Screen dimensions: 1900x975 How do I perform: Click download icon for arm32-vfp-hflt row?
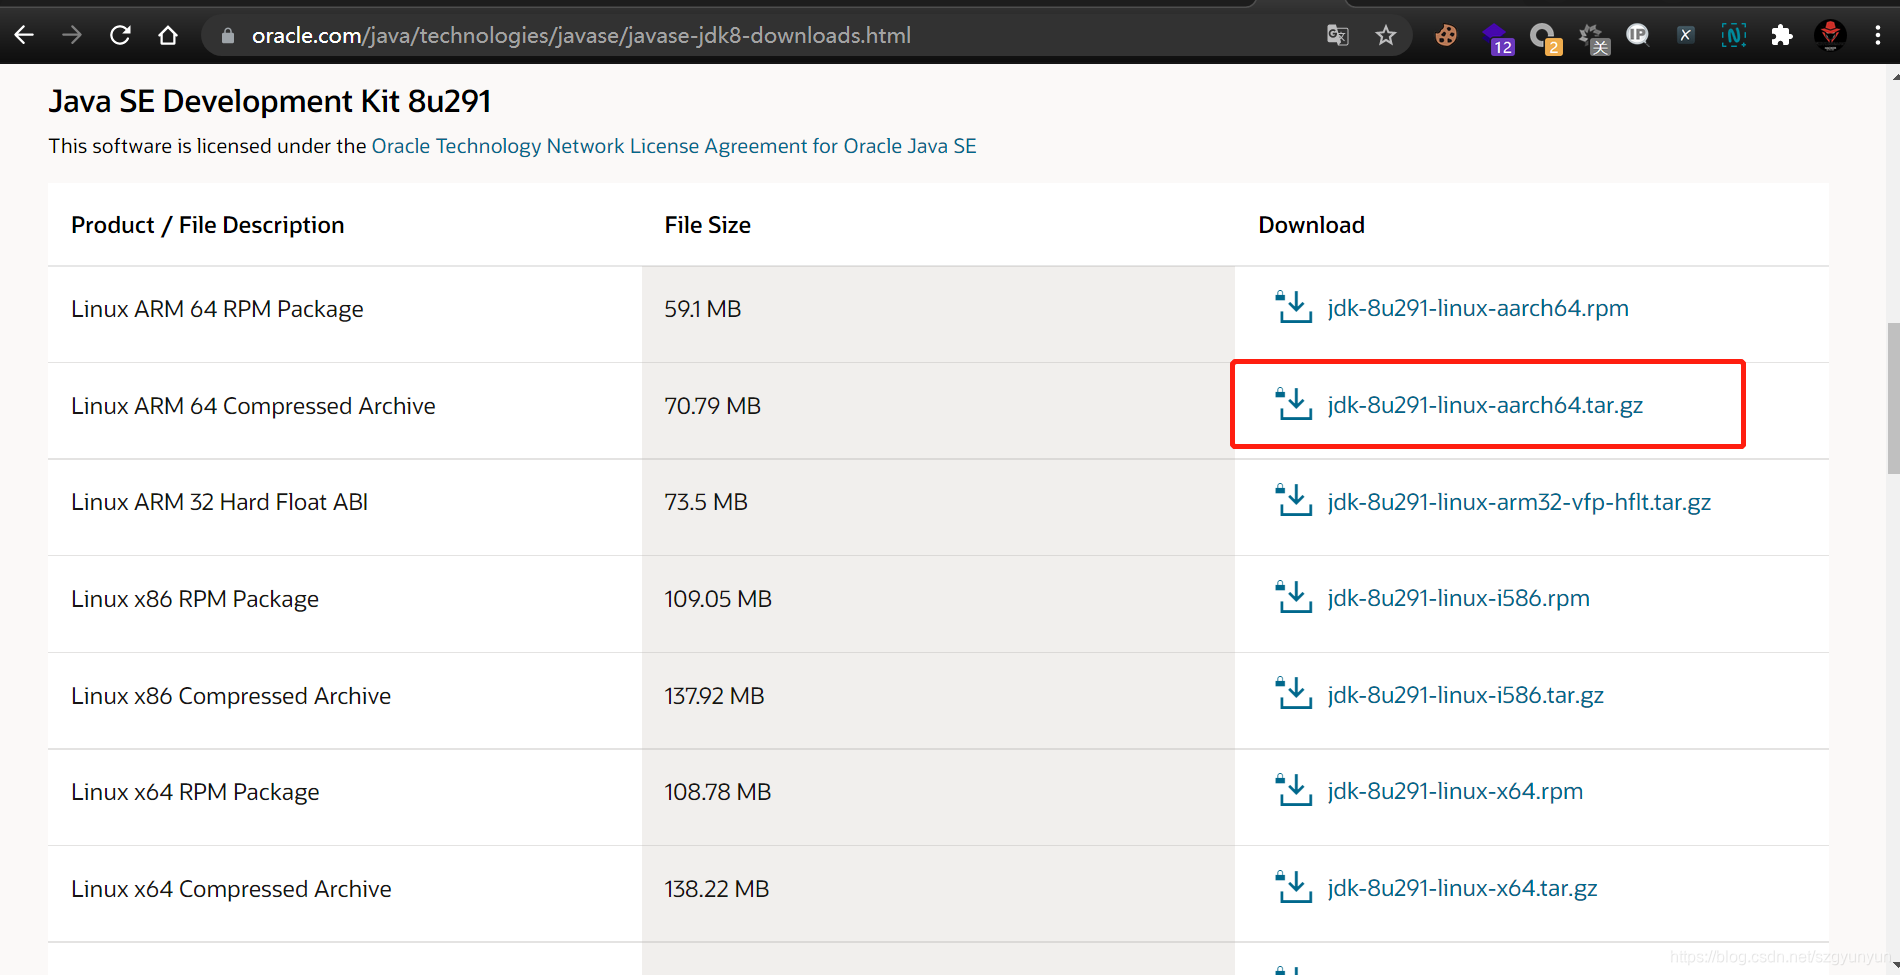(1293, 500)
